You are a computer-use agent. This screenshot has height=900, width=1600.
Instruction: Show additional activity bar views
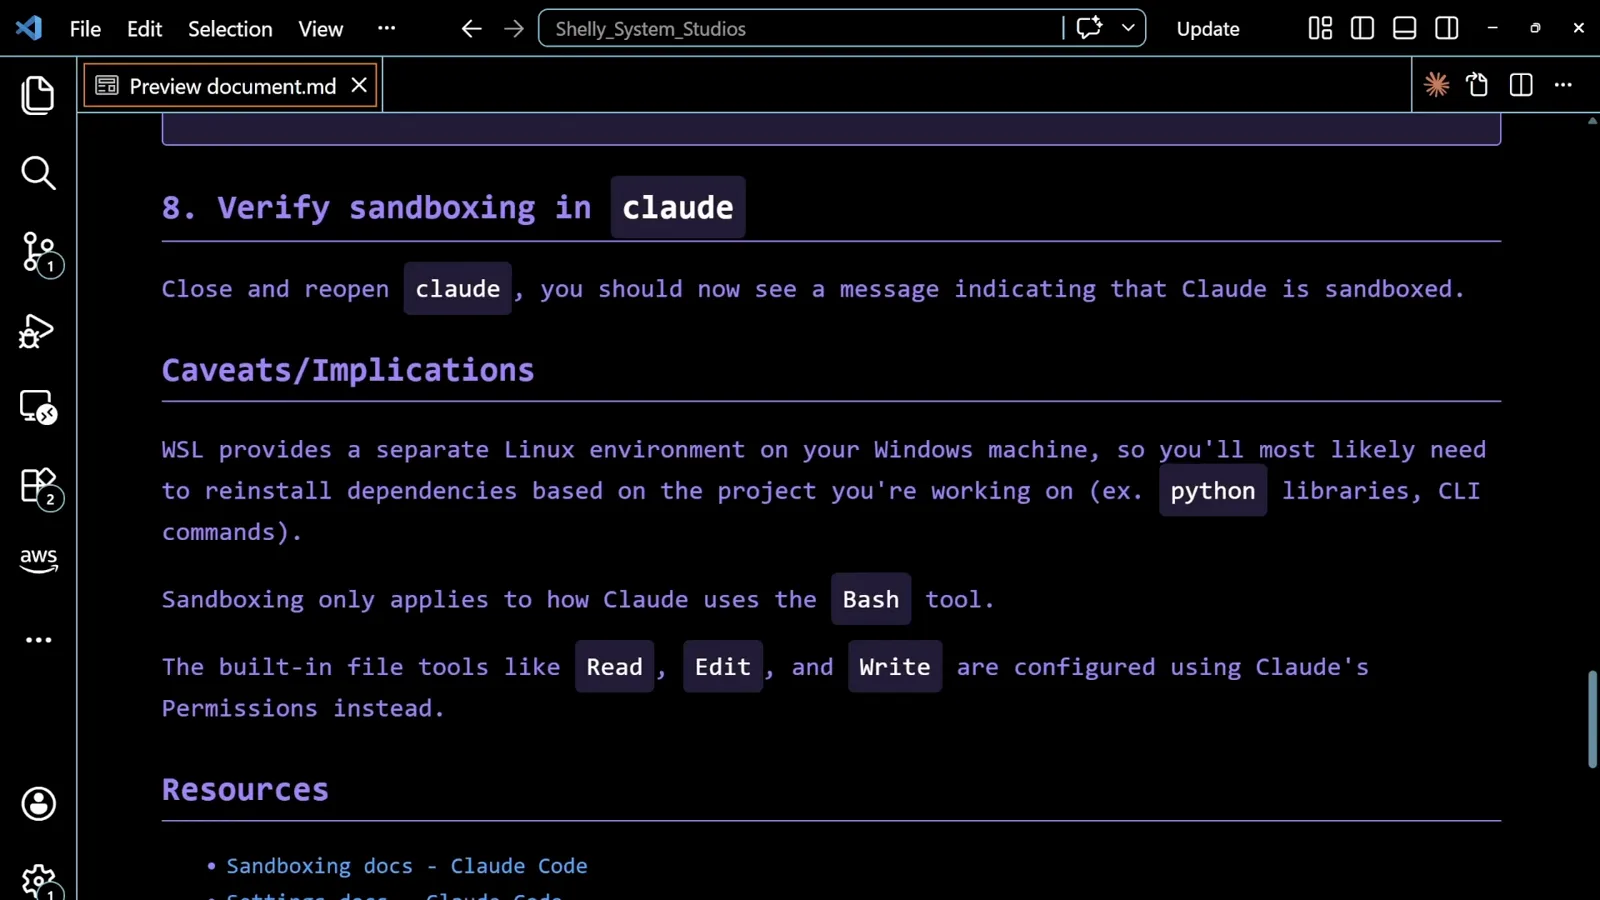coord(38,640)
